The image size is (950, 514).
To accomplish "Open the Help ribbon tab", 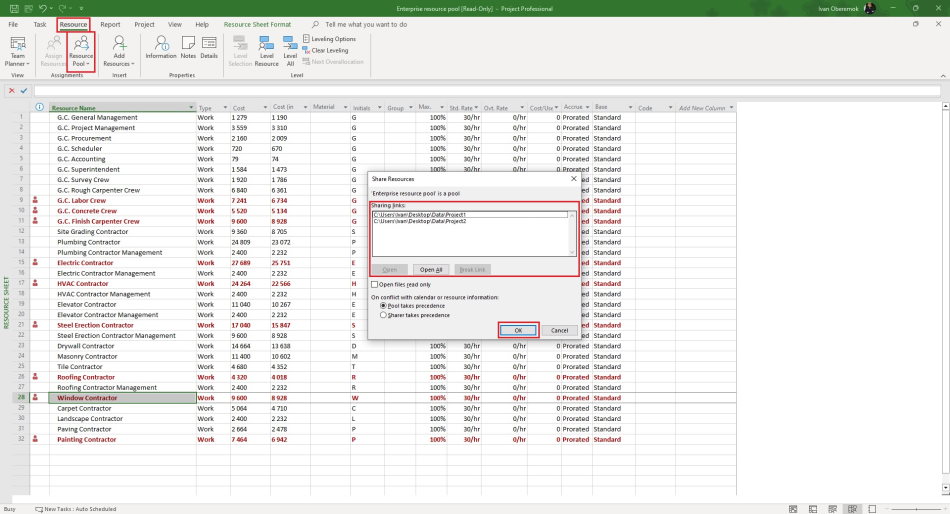I will (x=202, y=24).
